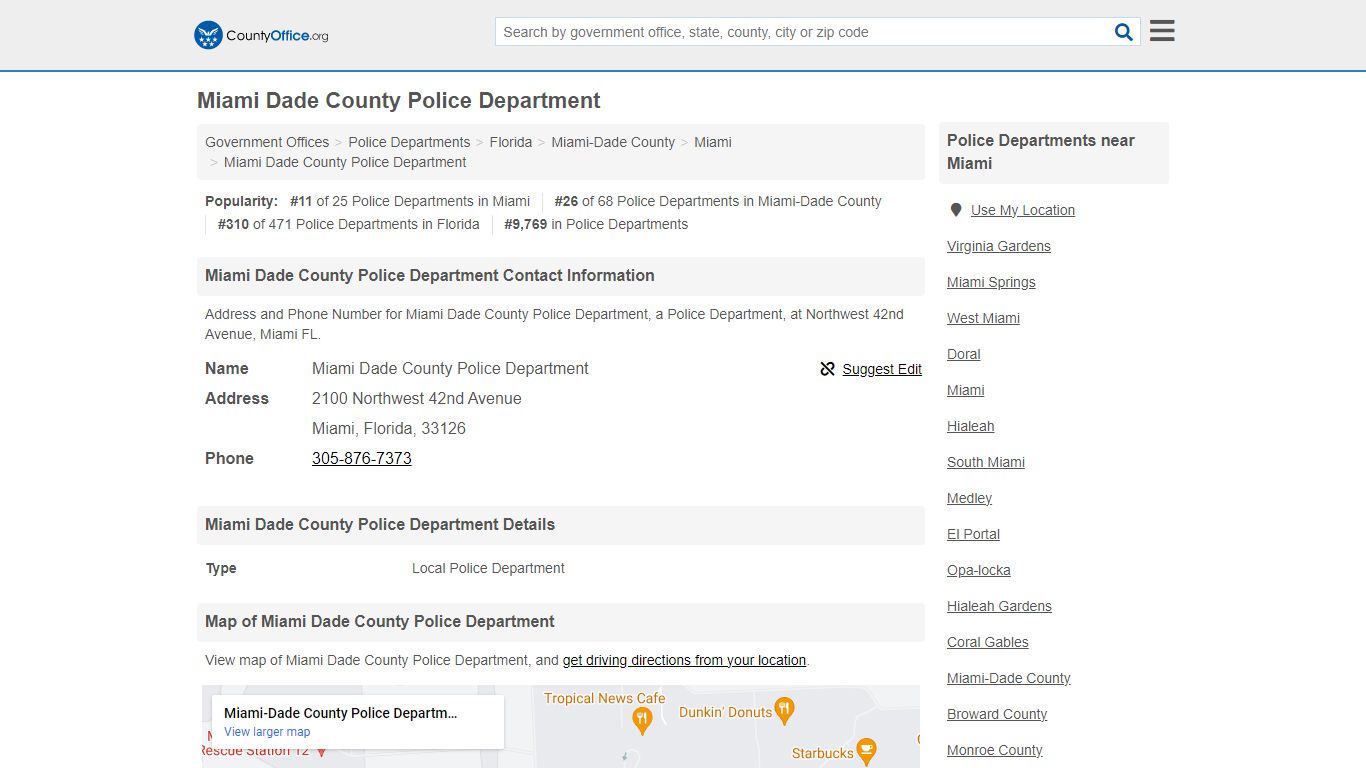1366x768 pixels.
Task: Click address text 2100 Northwest 42nd Avenue
Action: point(417,398)
